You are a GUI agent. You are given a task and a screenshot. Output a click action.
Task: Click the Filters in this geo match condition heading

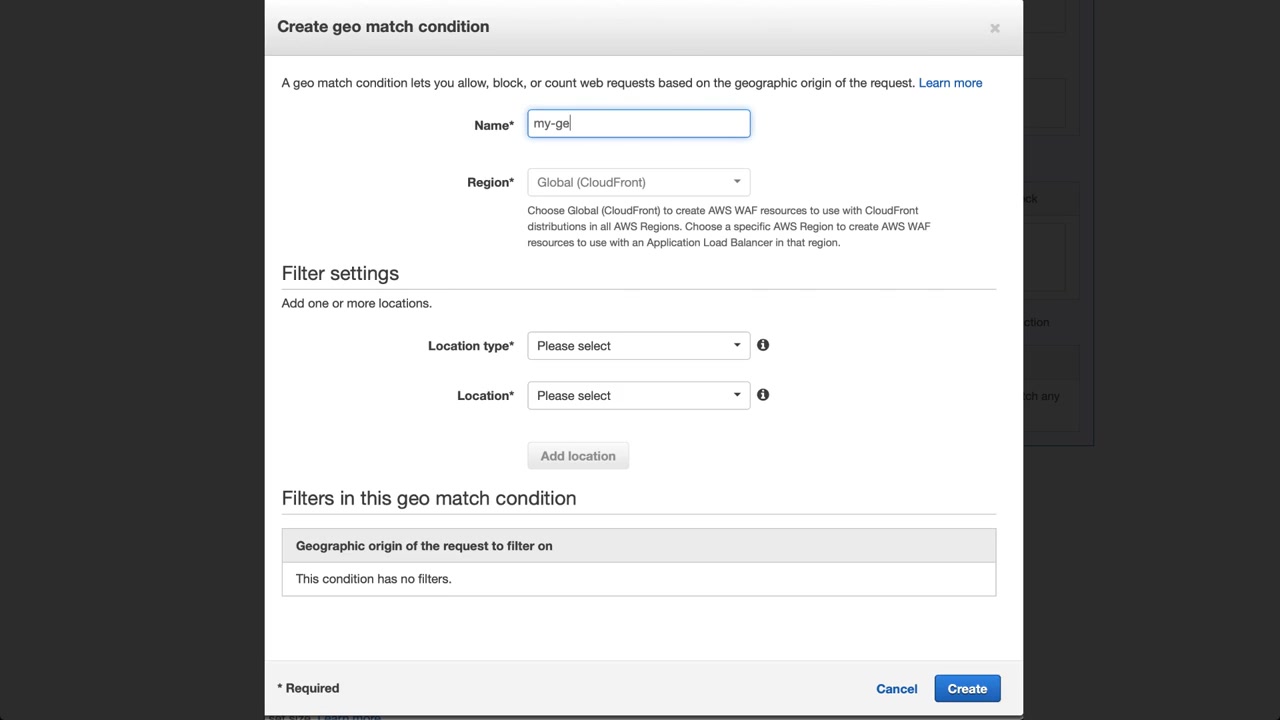428,498
